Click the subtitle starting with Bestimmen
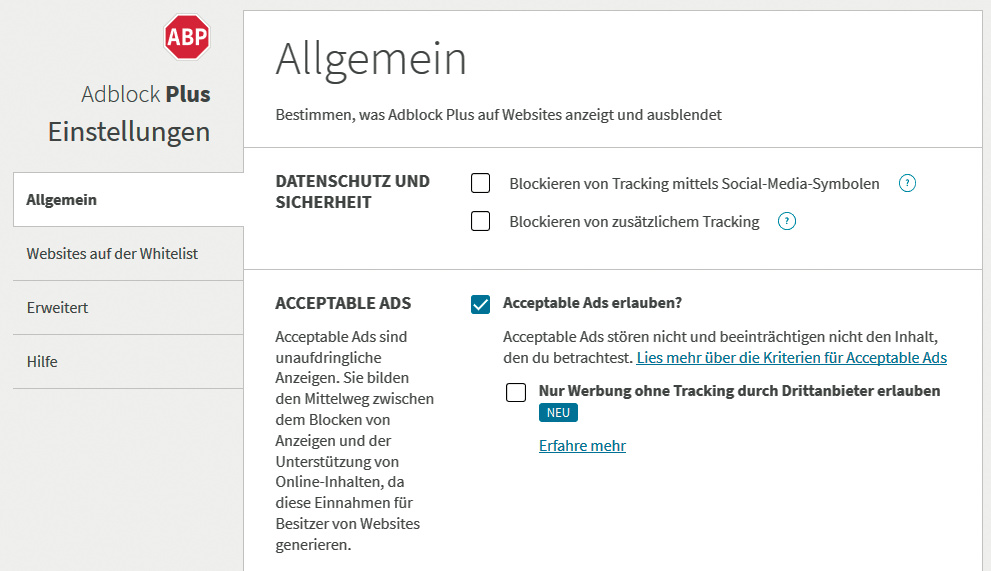 coord(498,115)
